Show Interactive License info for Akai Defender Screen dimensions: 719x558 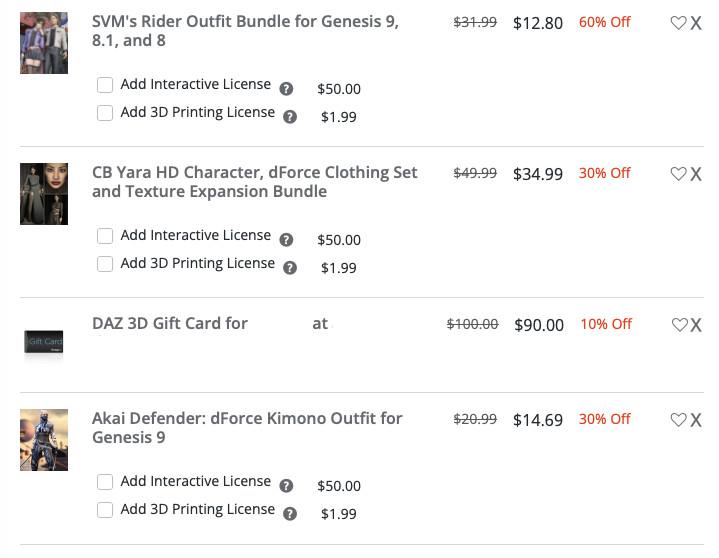(x=286, y=486)
